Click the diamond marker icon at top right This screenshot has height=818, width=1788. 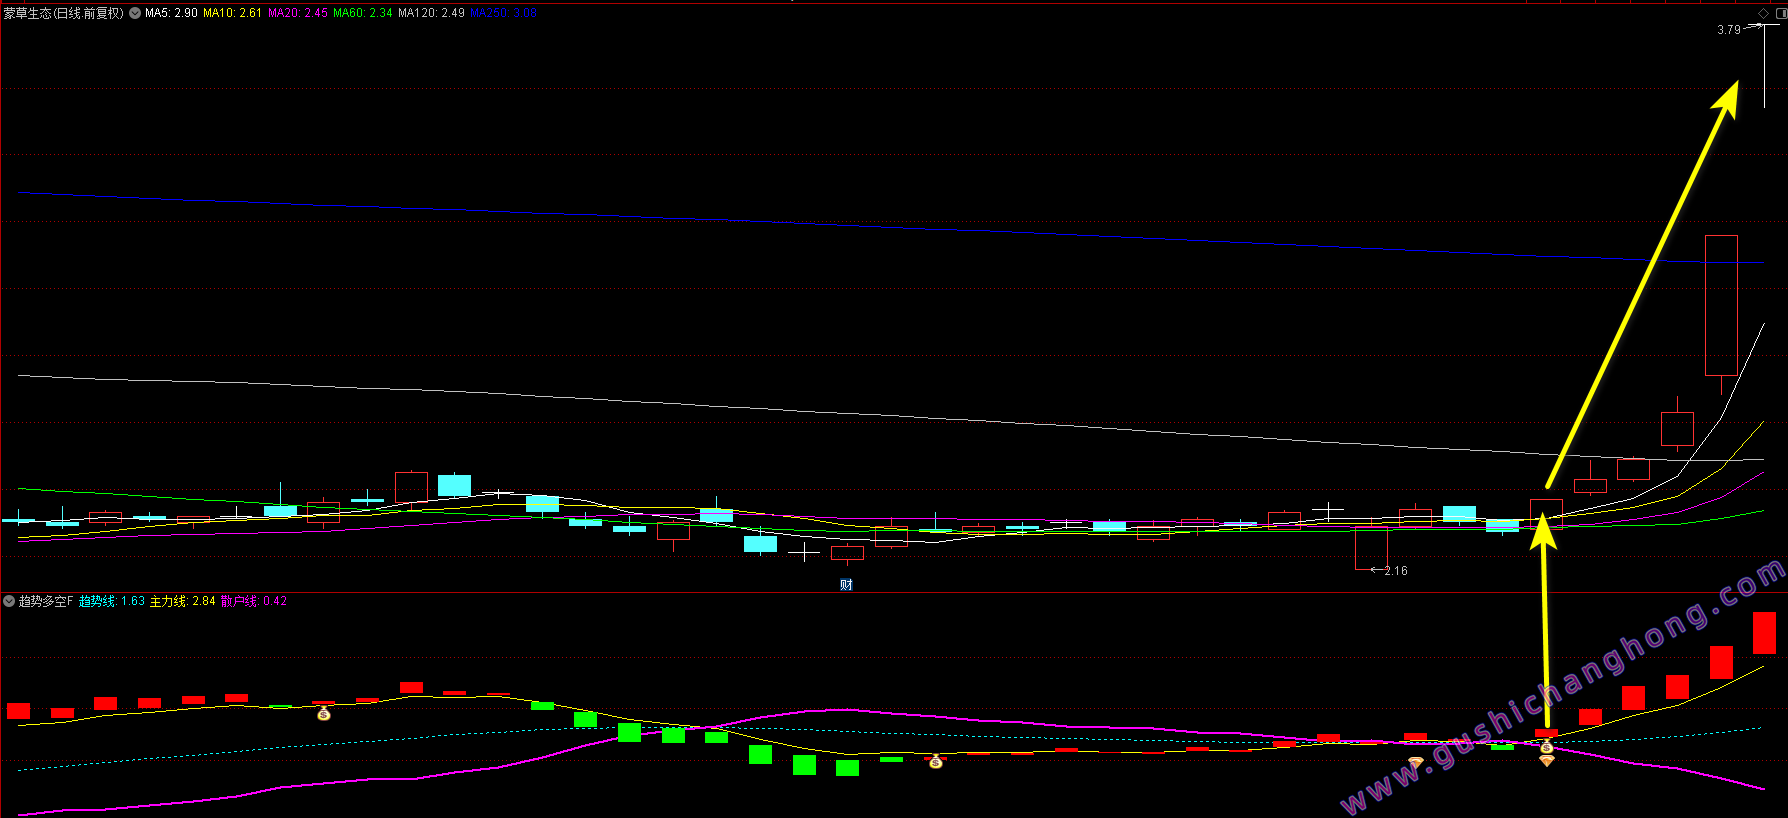tap(1763, 13)
